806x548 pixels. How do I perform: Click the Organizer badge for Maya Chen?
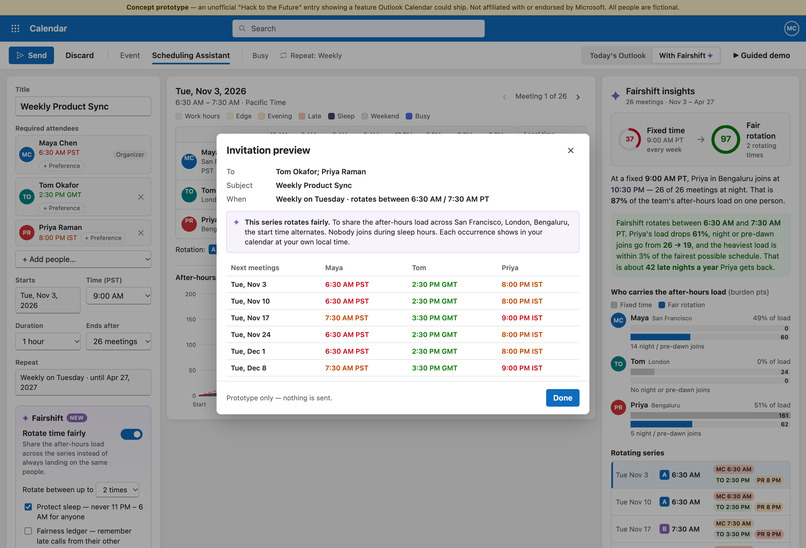click(130, 155)
